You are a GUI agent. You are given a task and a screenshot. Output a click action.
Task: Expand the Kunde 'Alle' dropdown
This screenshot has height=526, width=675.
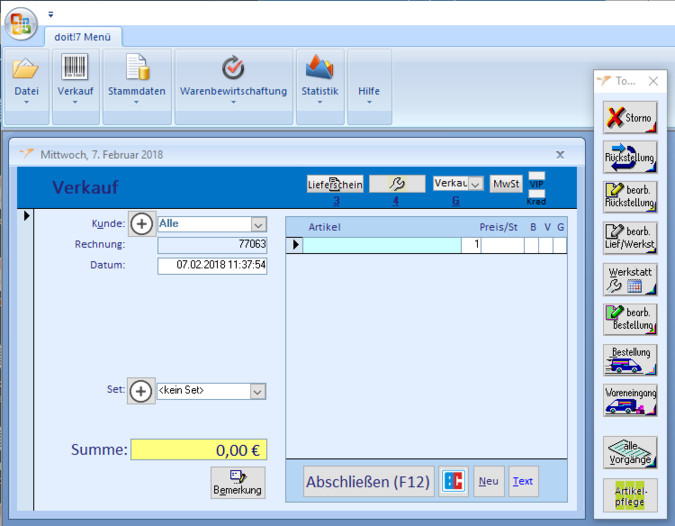pos(258,225)
